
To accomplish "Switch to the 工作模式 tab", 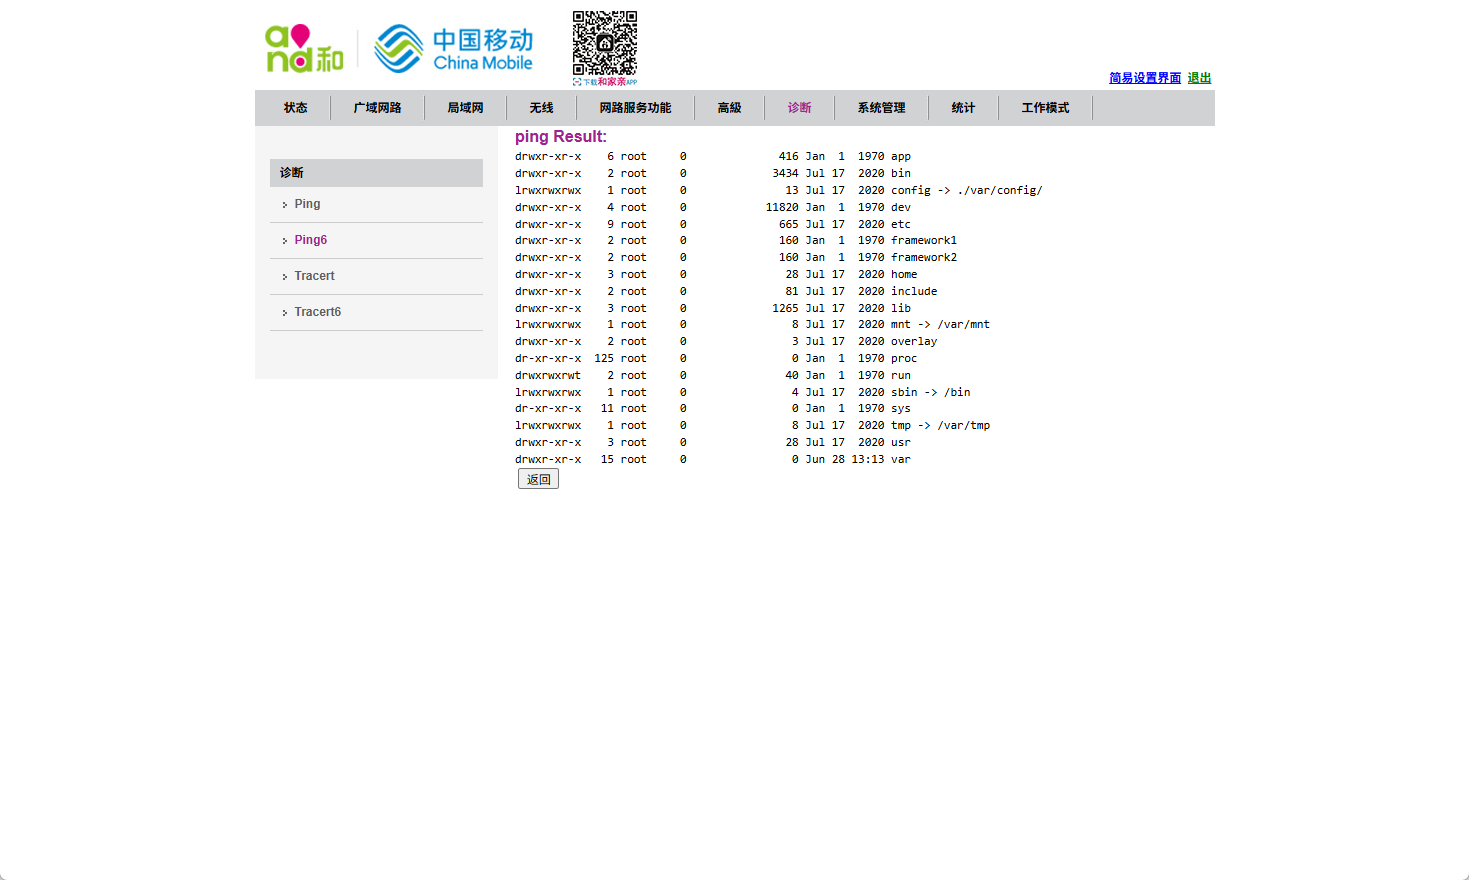I will tap(1045, 108).
